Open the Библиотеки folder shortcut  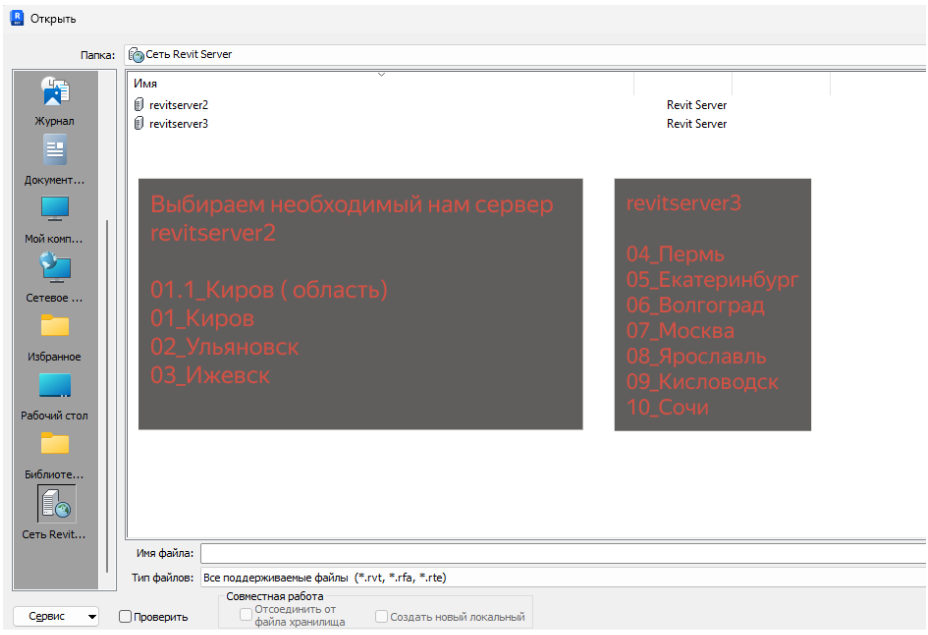(54, 455)
